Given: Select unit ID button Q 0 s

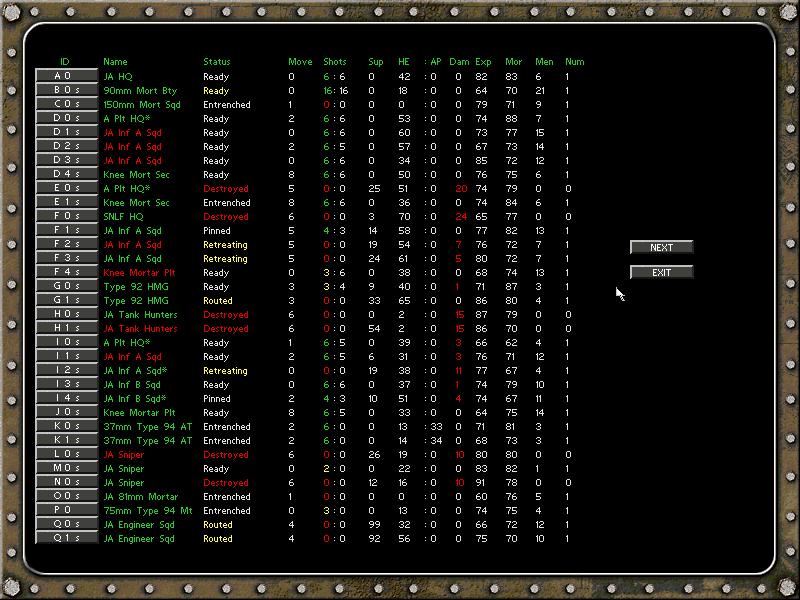Looking at the screenshot, I should 66,524.
